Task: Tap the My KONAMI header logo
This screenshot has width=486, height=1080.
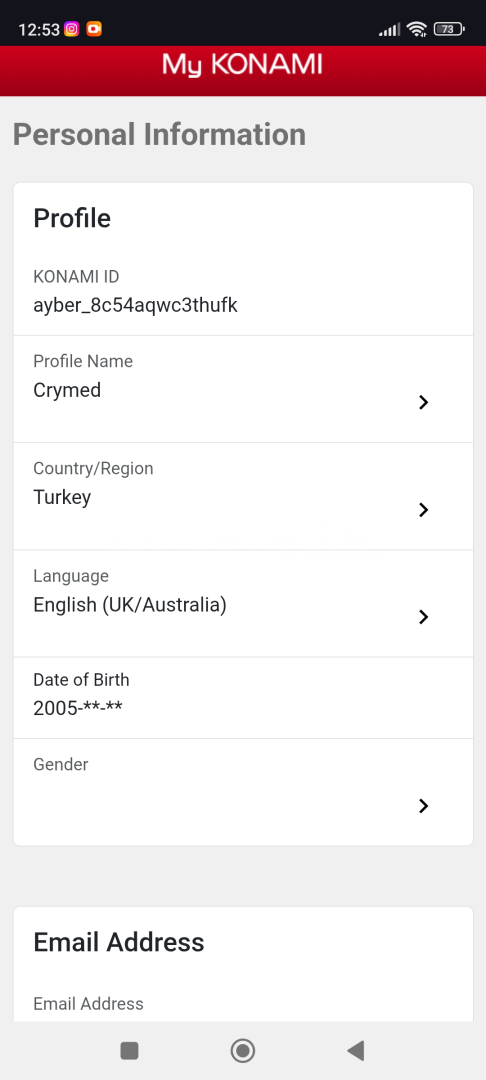Action: tap(242, 65)
